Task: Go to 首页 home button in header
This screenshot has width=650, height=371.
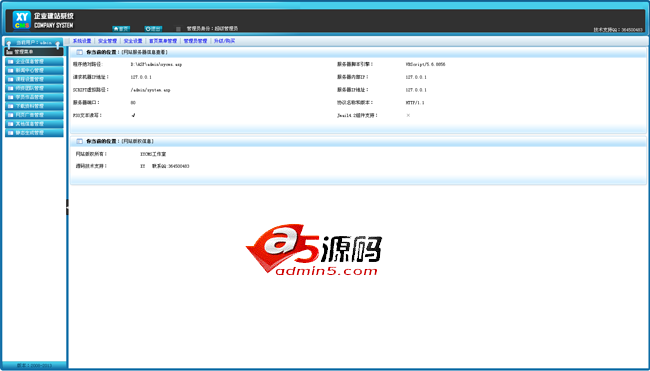Action: pos(121,29)
